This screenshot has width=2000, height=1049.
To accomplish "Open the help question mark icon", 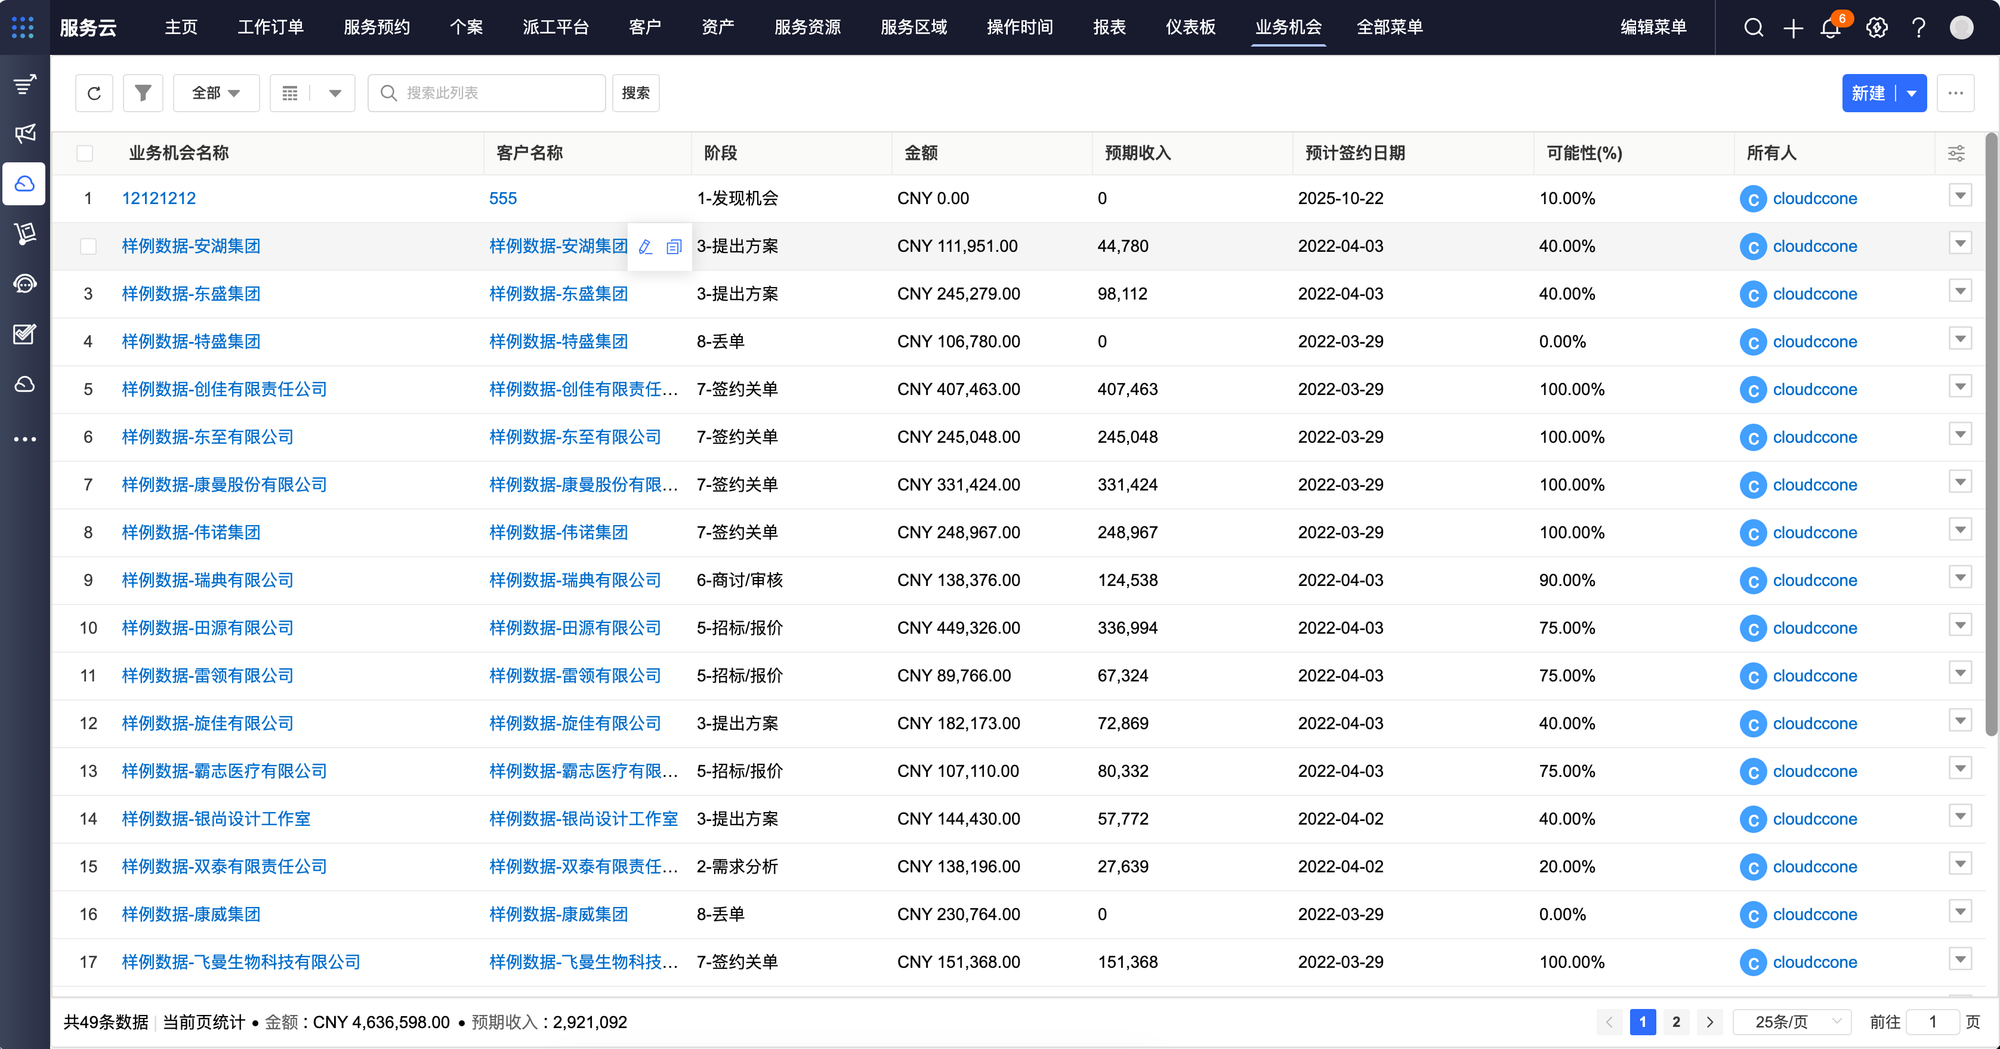I will point(1918,28).
